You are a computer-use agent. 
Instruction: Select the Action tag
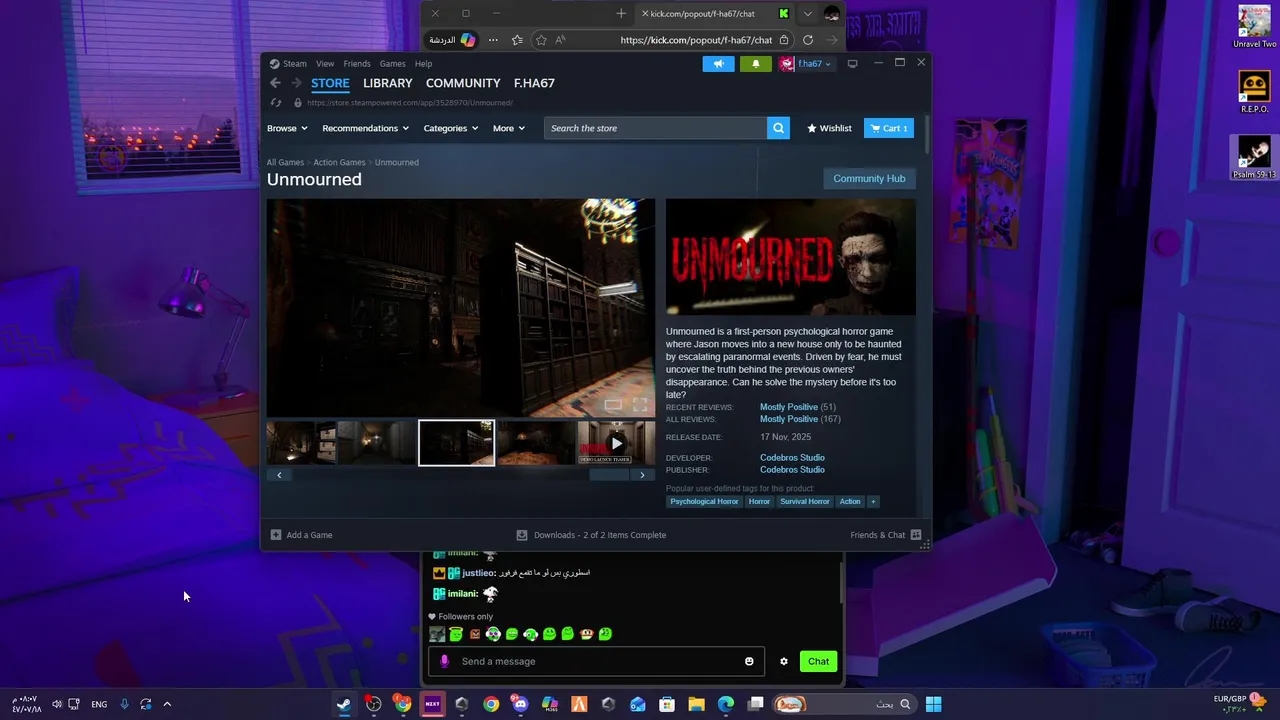[850, 502]
